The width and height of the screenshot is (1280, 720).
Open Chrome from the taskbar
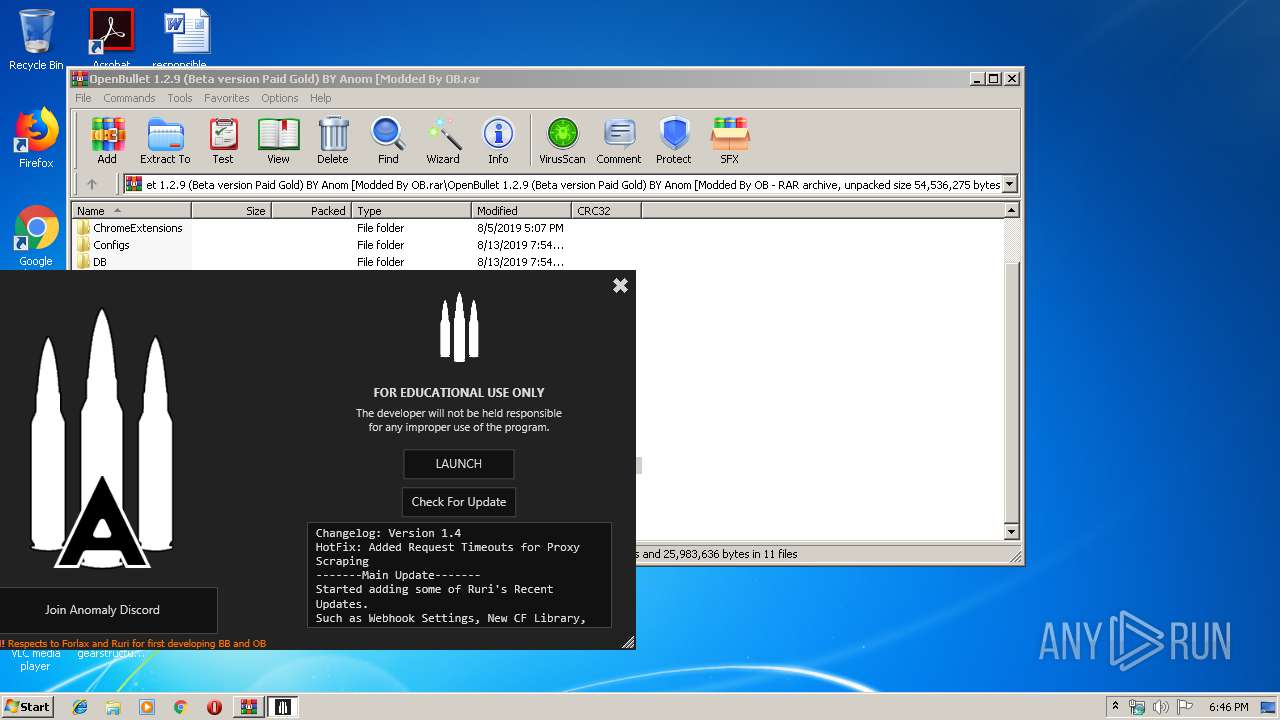pos(180,707)
